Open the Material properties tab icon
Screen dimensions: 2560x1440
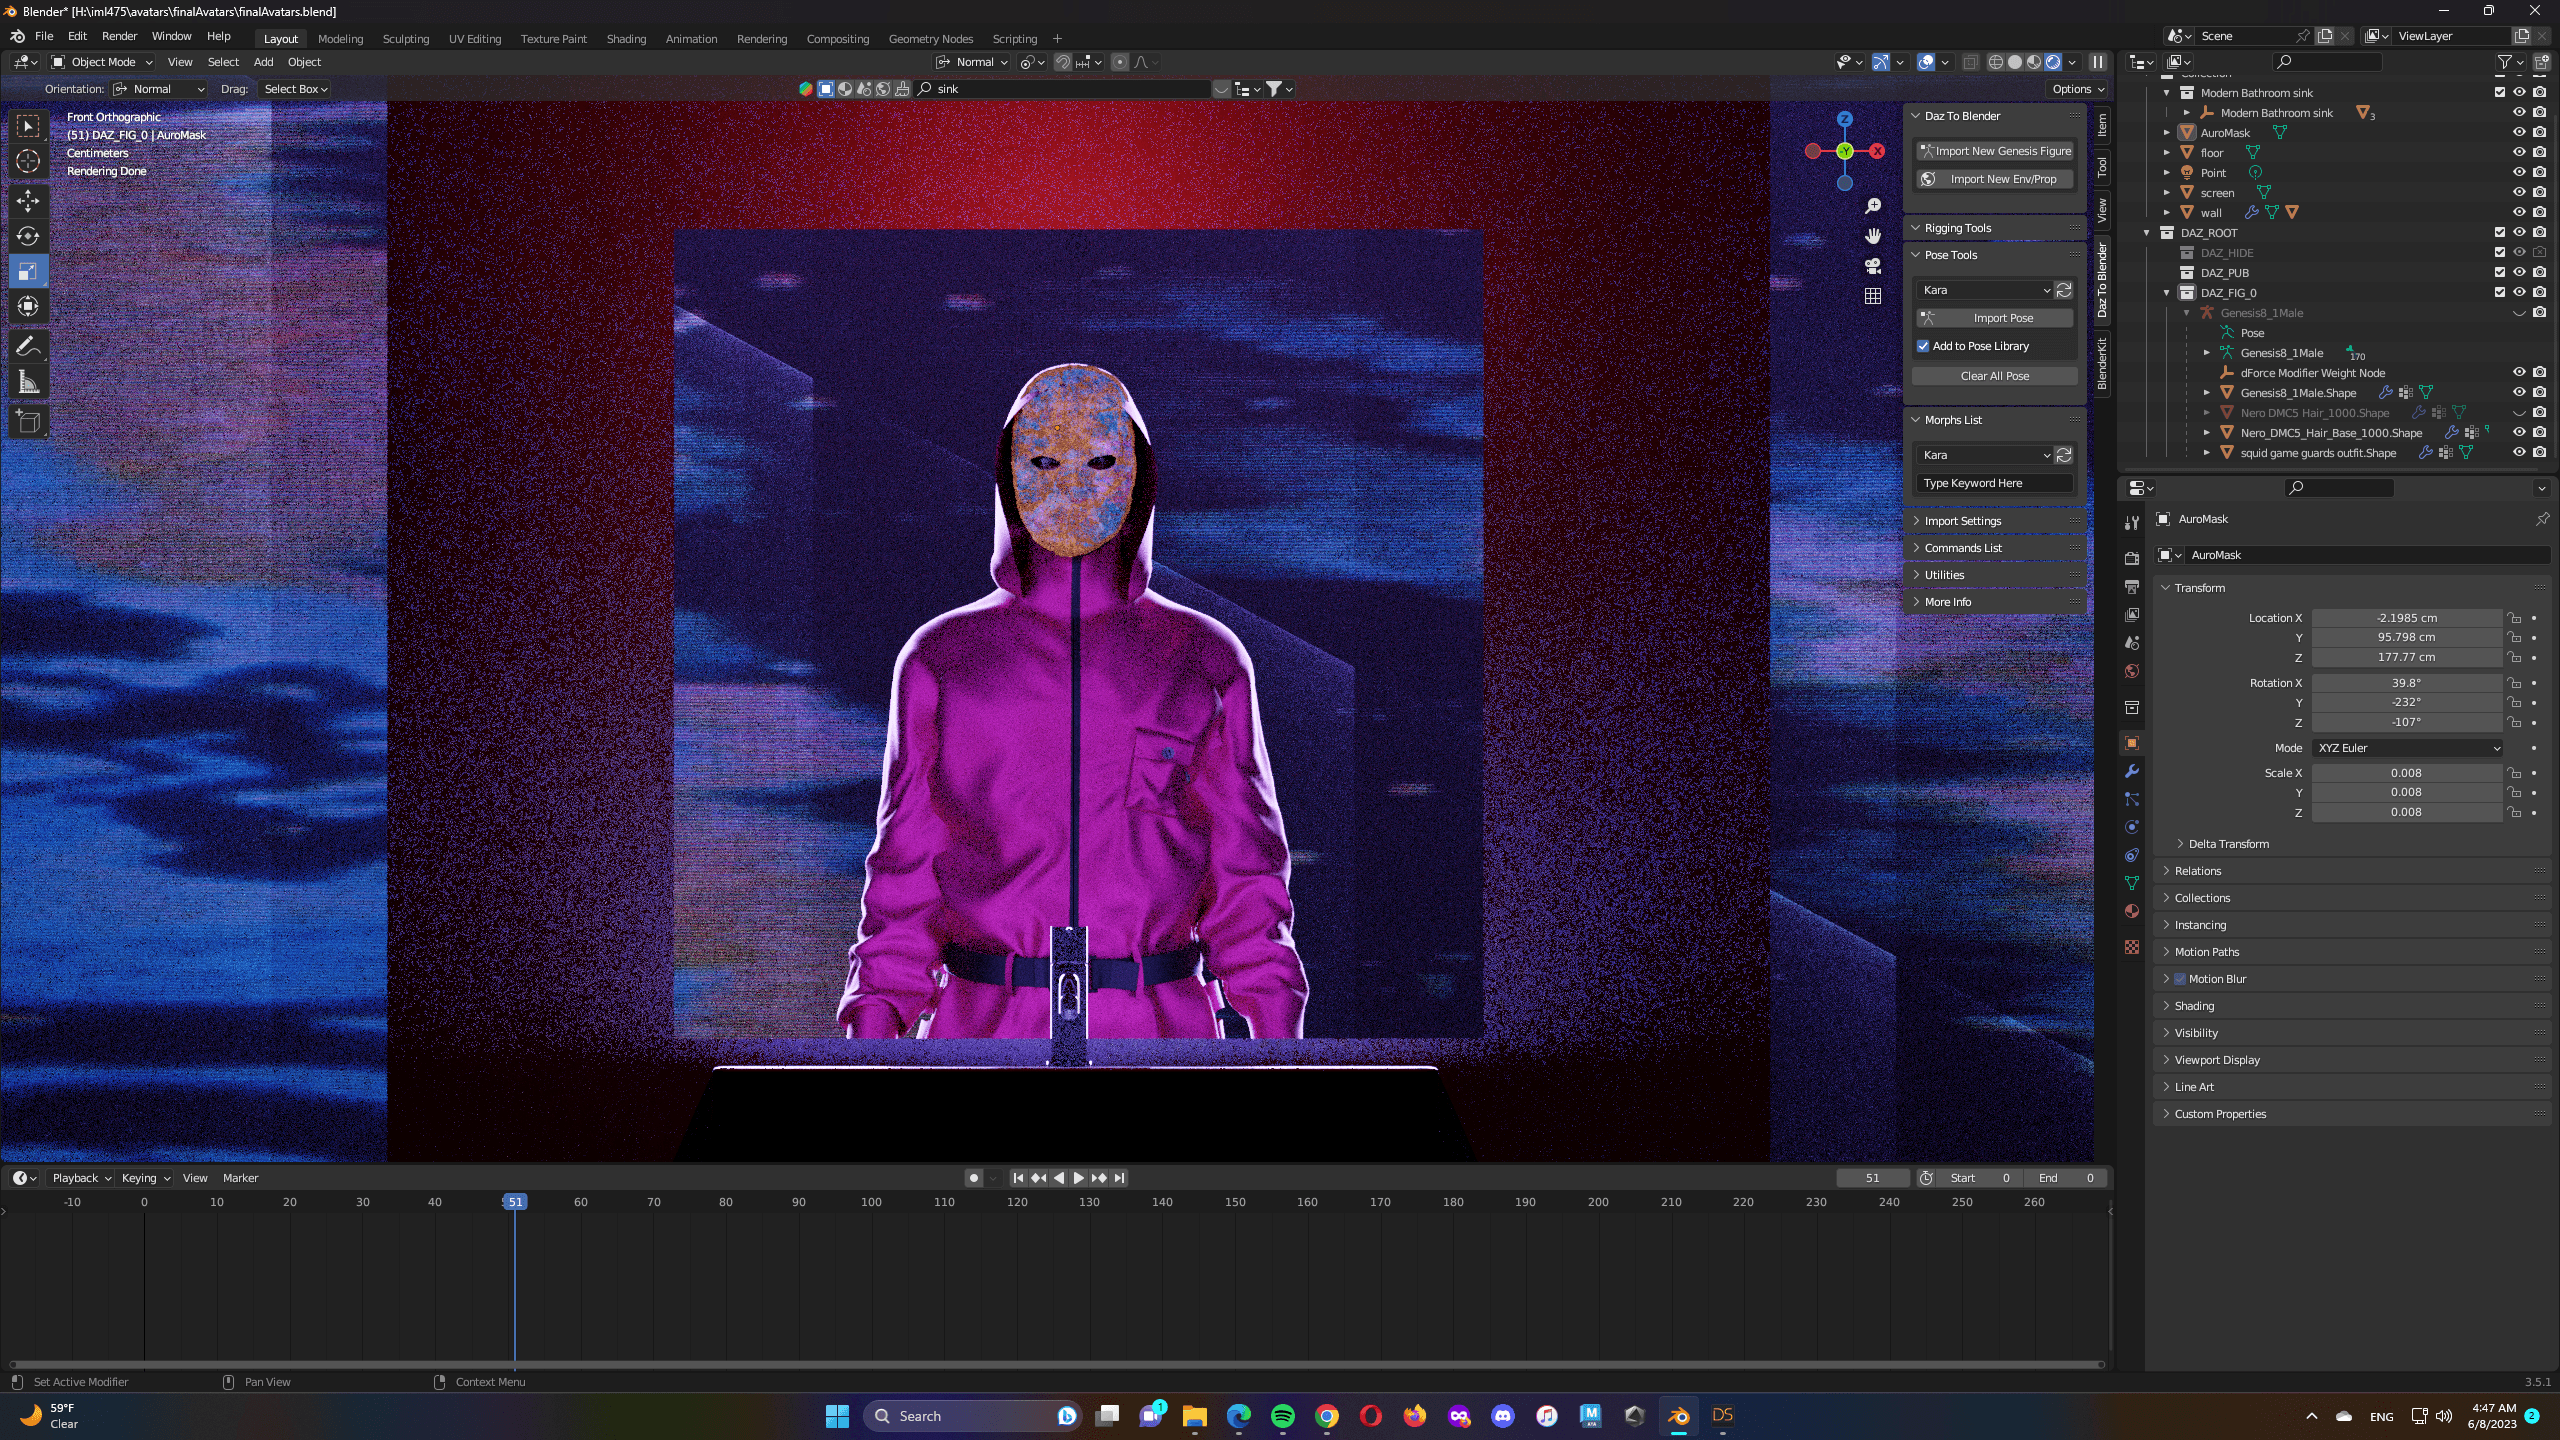(x=2132, y=911)
